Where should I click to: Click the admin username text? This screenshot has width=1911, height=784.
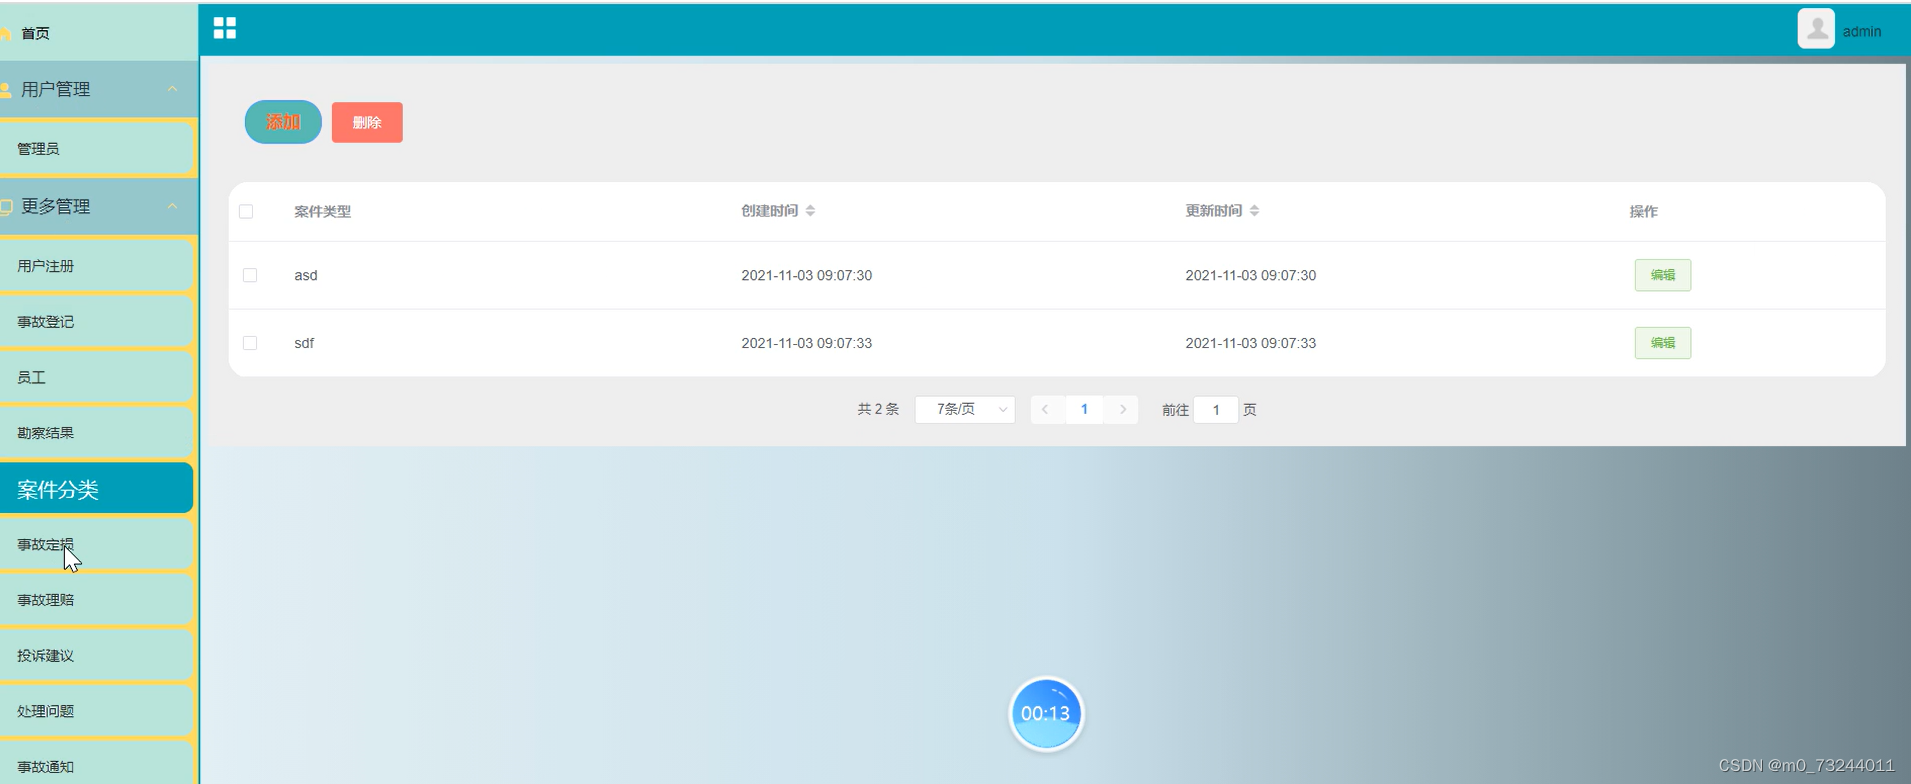[x=1861, y=32]
